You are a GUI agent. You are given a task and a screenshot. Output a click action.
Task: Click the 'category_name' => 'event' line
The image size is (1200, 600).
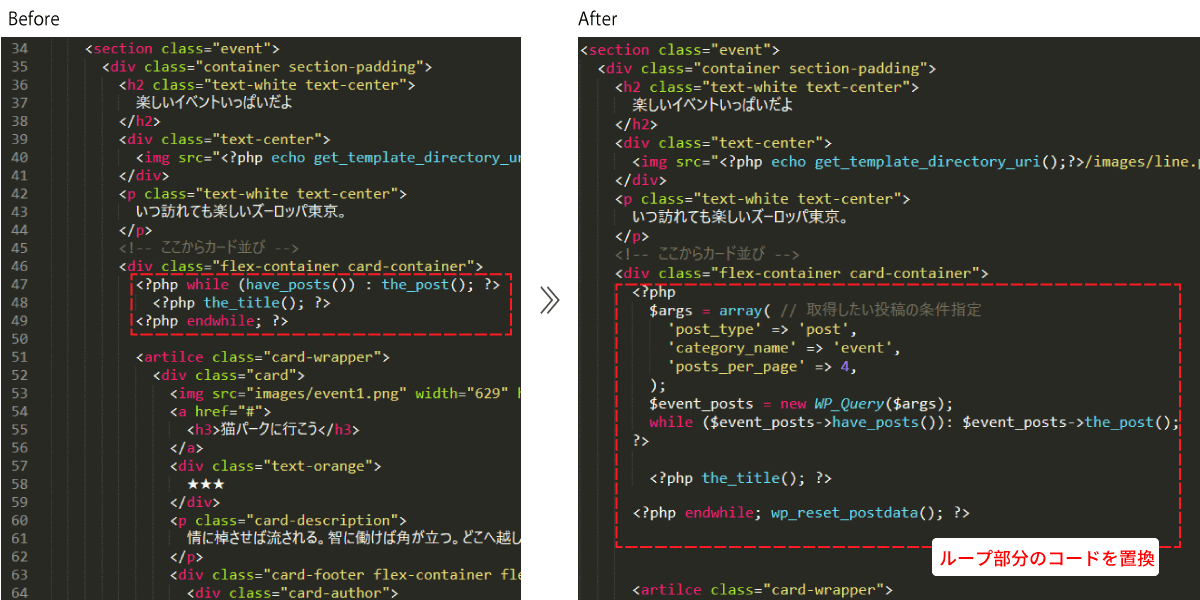click(783, 348)
